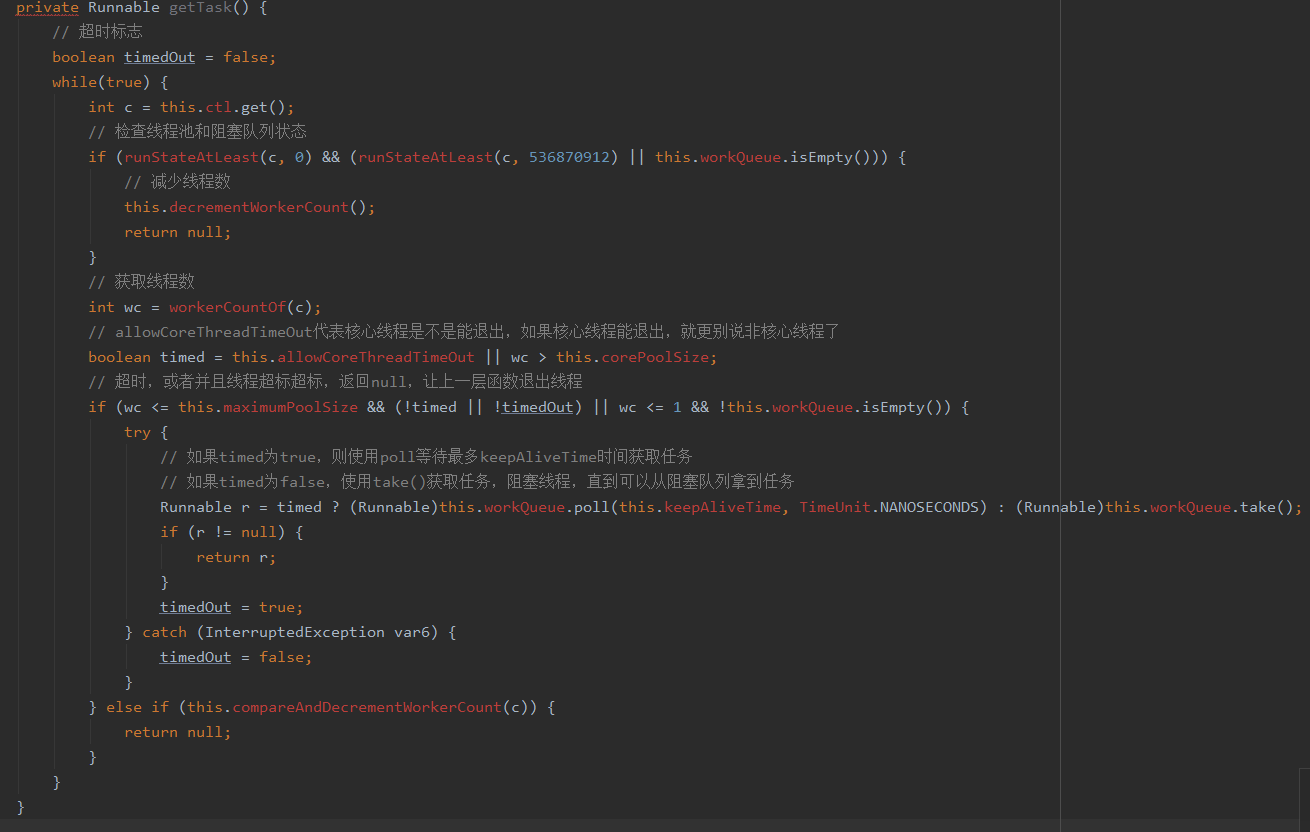Image resolution: width=1310 pixels, height=832 pixels.
Task: Click 'timedOut = false;' inside the catch block
Action: pyautogui.click(x=236, y=657)
